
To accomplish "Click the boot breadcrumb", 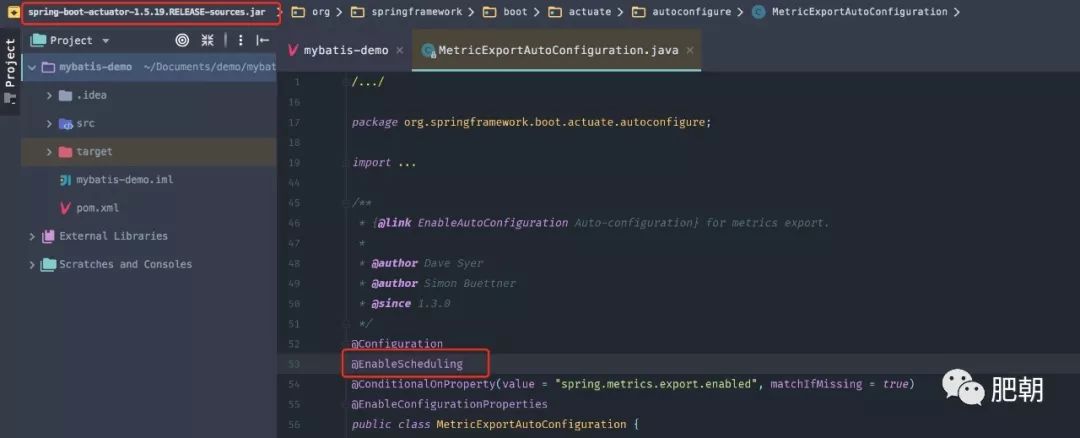I will (x=515, y=12).
